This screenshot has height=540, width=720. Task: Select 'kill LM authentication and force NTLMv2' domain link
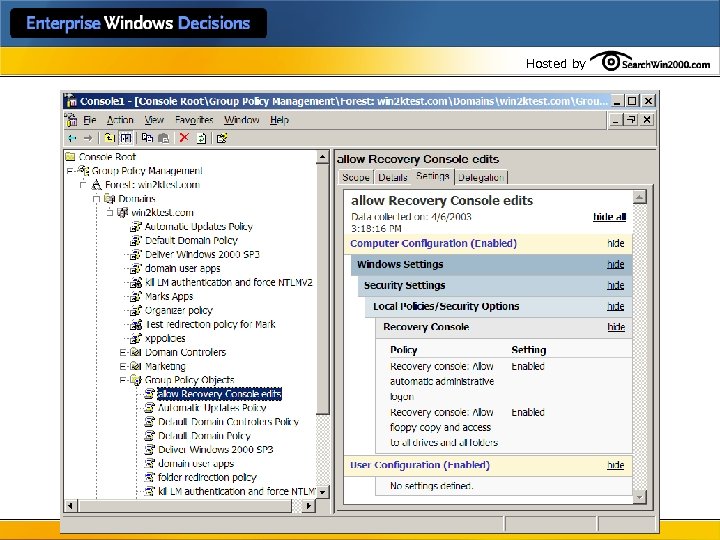click(x=228, y=282)
